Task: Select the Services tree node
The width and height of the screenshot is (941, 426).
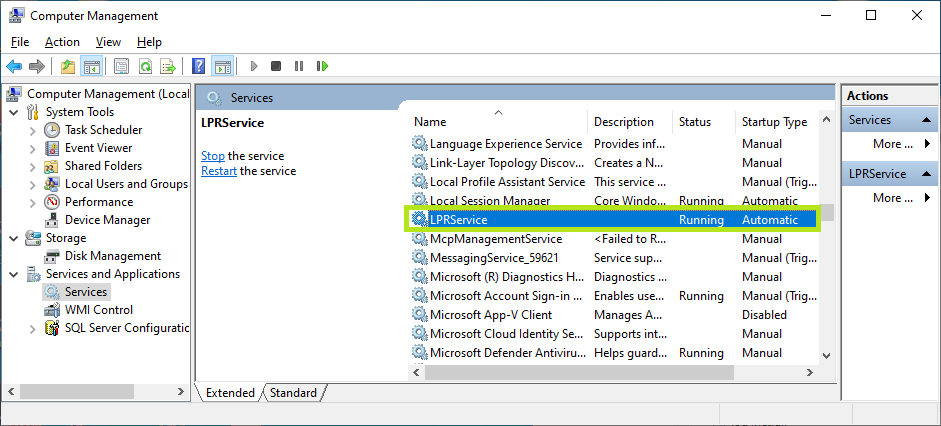Action: (x=86, y=292)
